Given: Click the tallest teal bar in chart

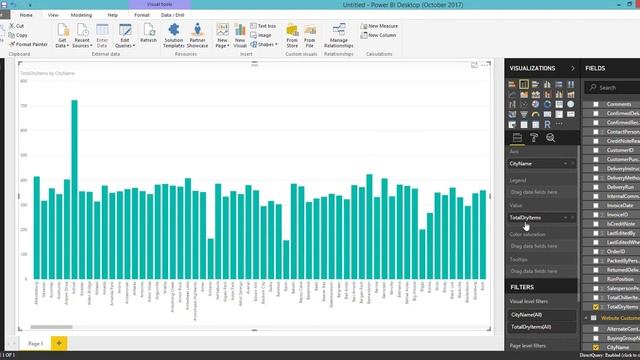Looking at the screenshot, I should point(75,189).
